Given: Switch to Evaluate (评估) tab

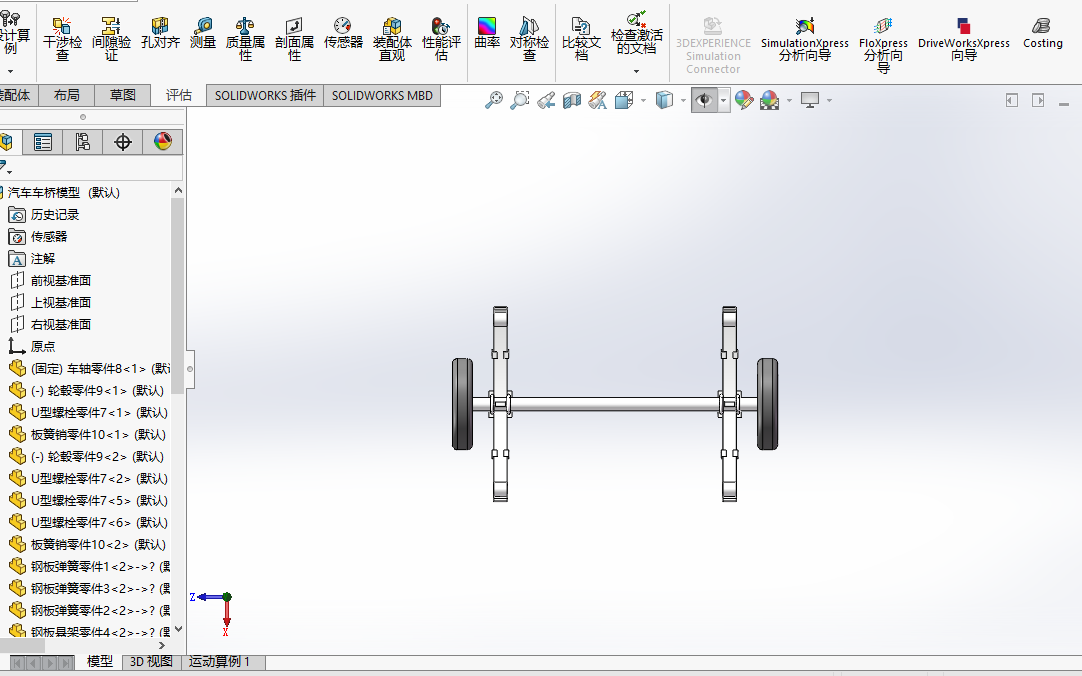Looking at the screenshot, I should [179, 95].
